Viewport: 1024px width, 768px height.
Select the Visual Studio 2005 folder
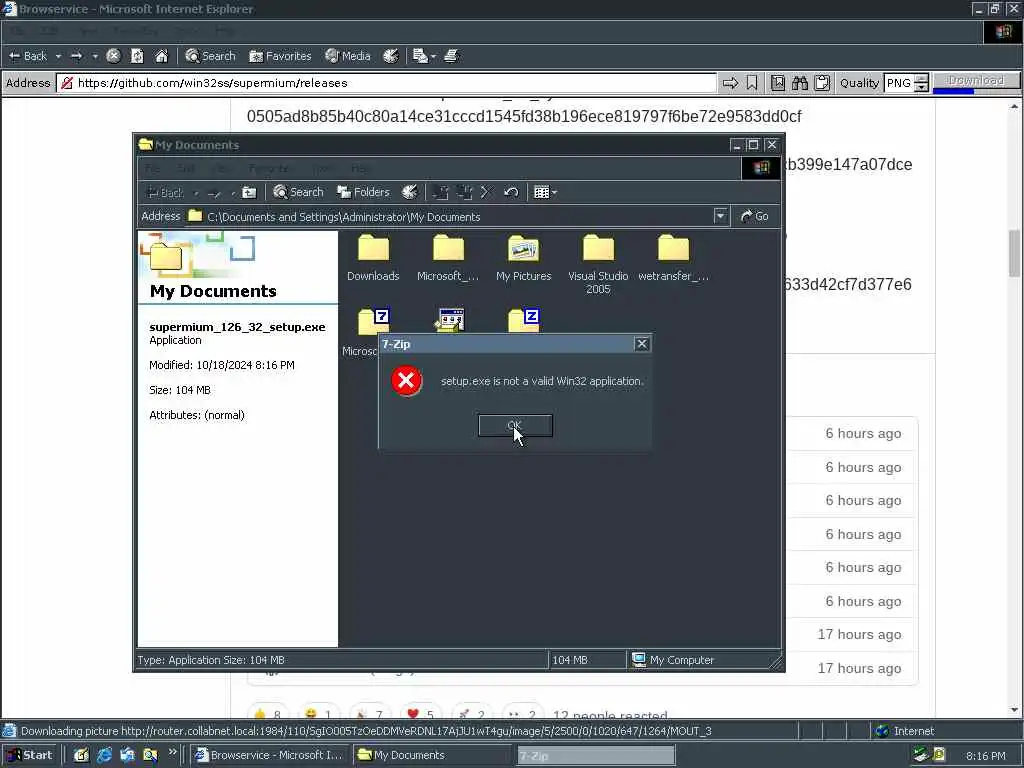598,264
